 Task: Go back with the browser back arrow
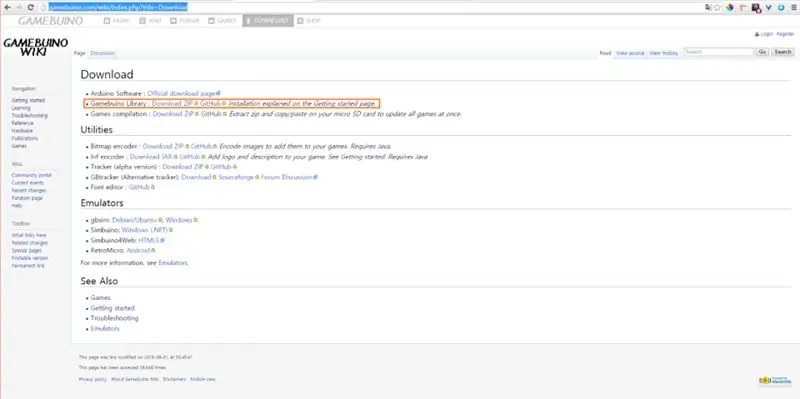7,8
